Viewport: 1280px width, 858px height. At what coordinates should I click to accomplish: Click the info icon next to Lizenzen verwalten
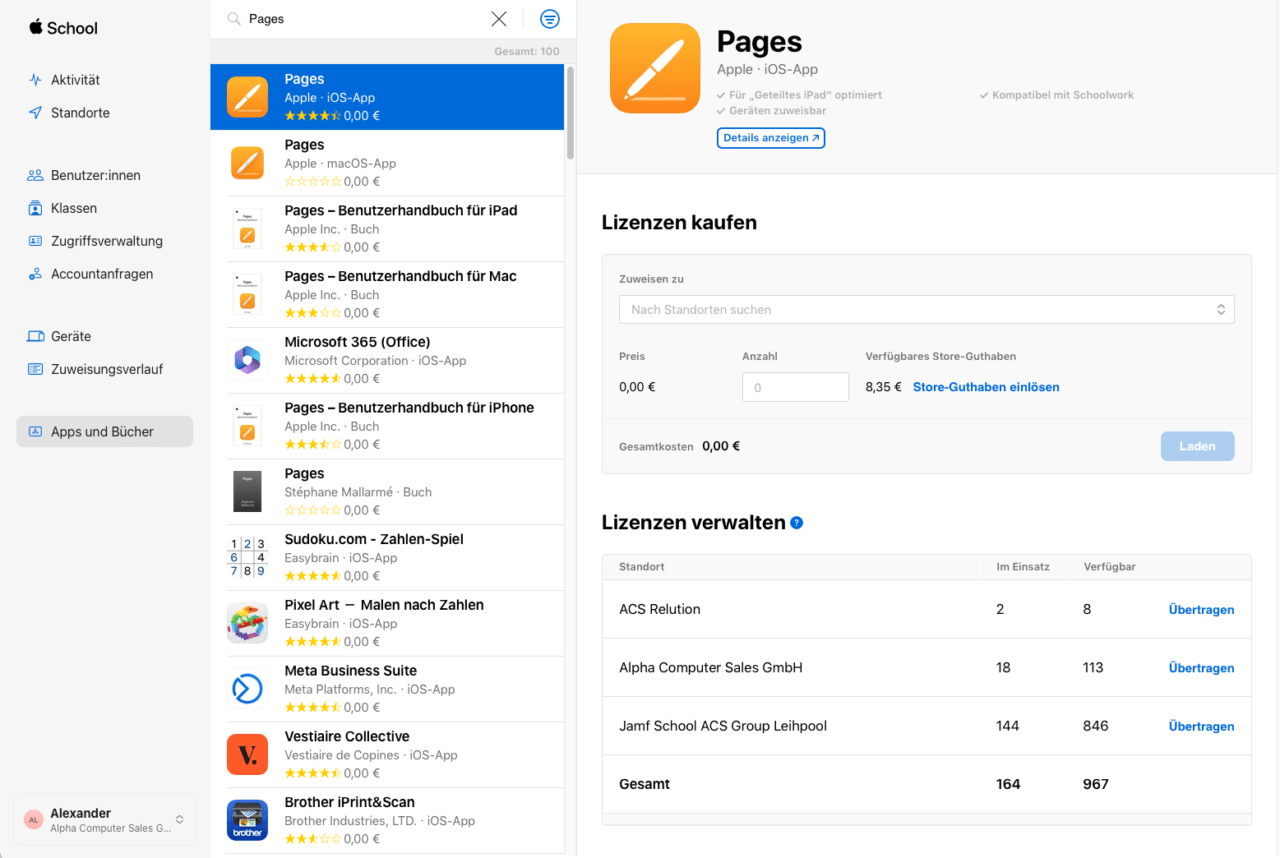tap(797, 523)
